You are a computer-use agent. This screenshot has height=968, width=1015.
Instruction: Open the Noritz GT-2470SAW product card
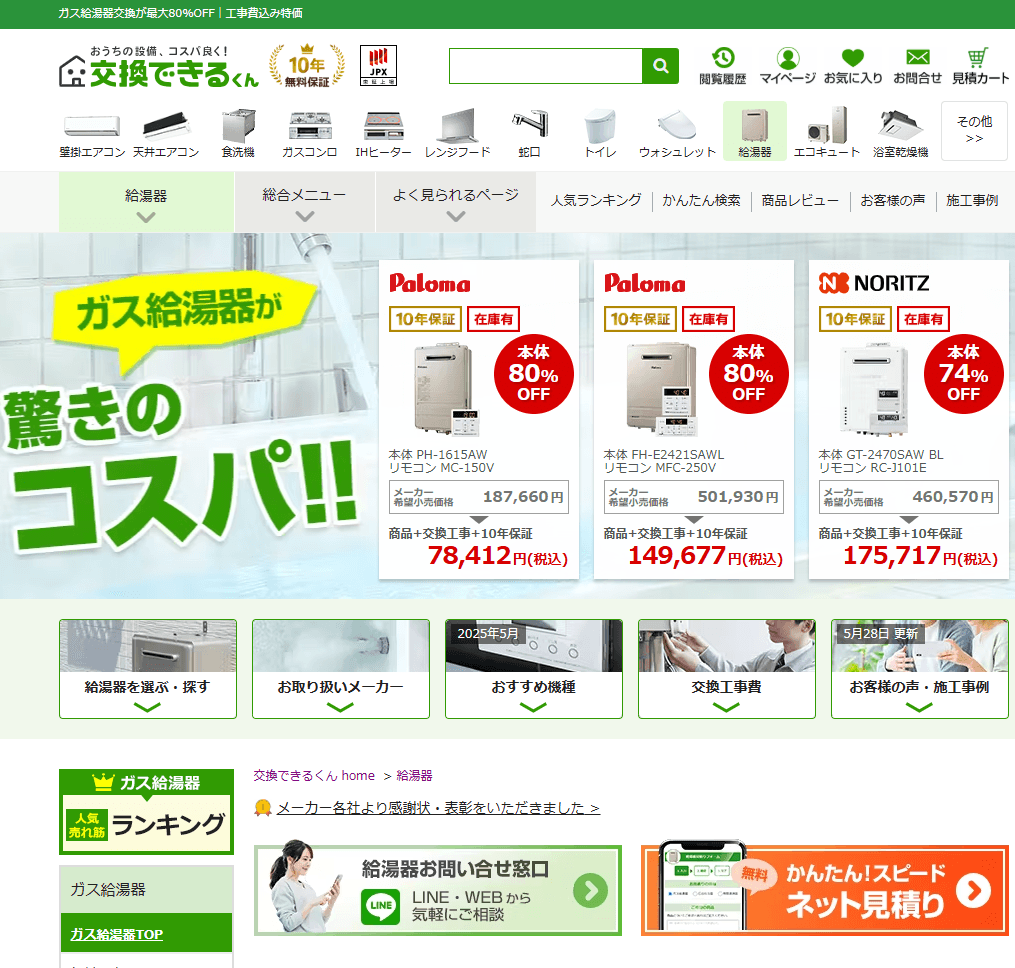[x=908, y=419]
